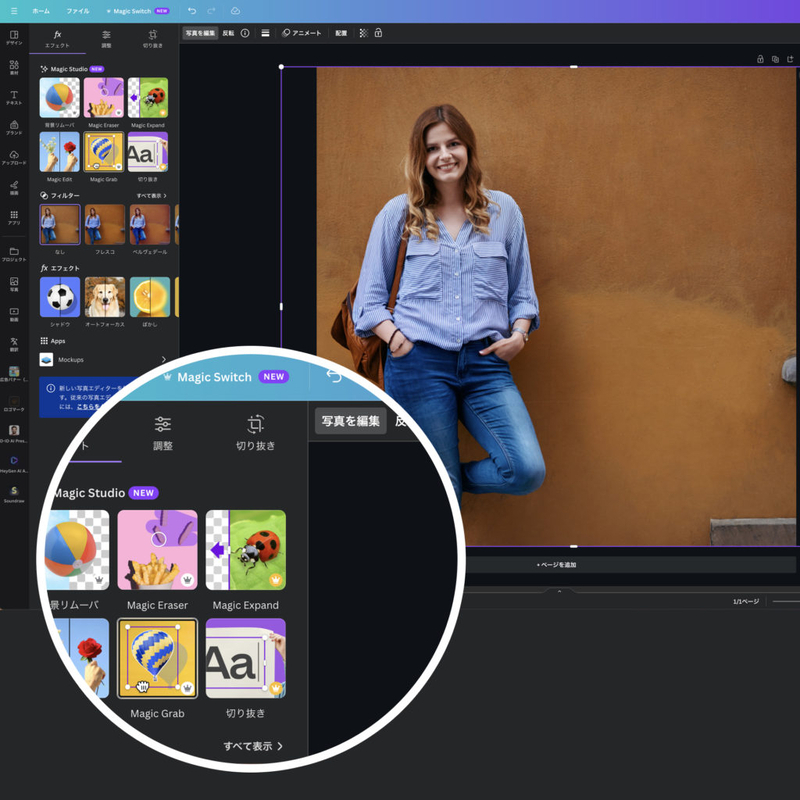
Task: Open the D-ID AI Presenters app
Action: click(x=14, y=434)
